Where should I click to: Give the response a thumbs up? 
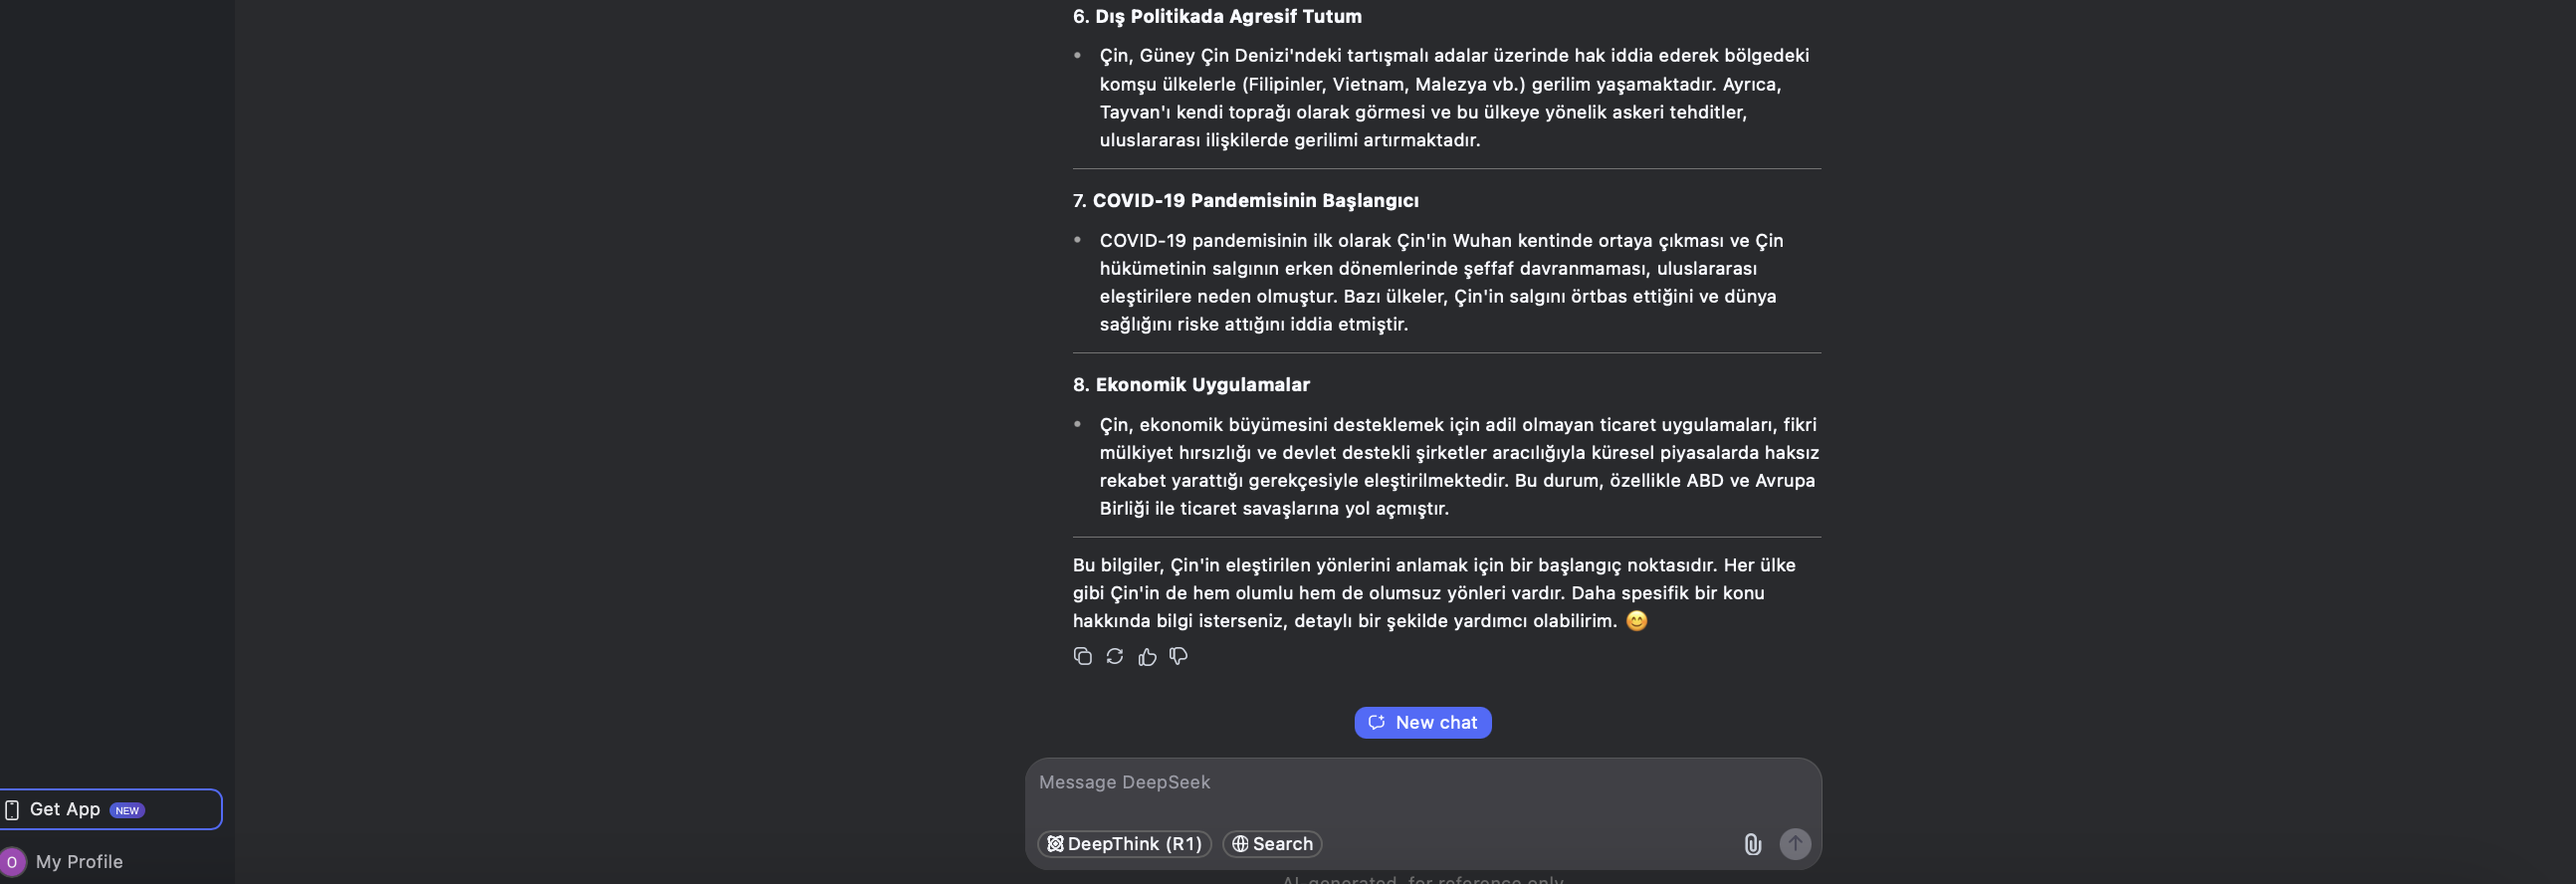pyautogui.click(x=1147, y=656)
